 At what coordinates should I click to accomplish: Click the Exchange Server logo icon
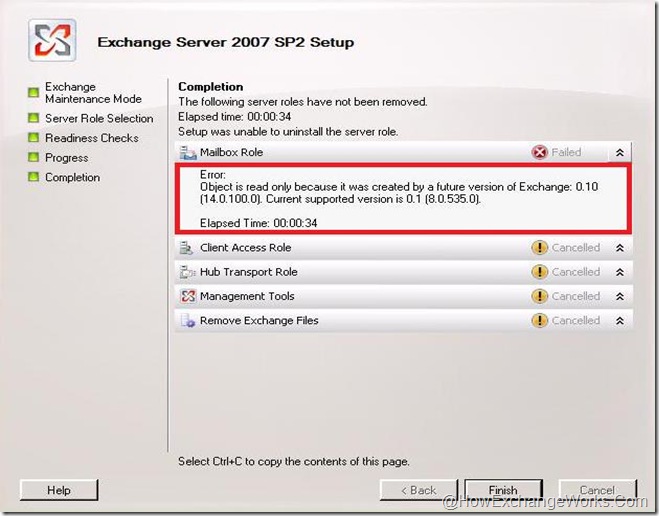click(x=52, y=40)
